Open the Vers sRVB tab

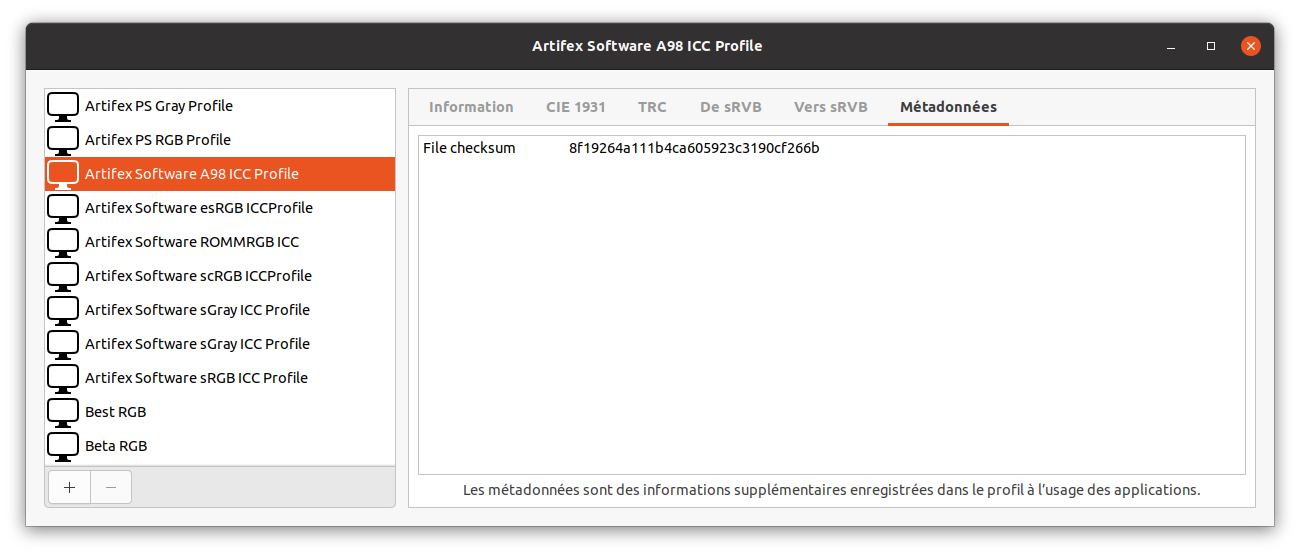pyautogui.click(x=831, y=107)
